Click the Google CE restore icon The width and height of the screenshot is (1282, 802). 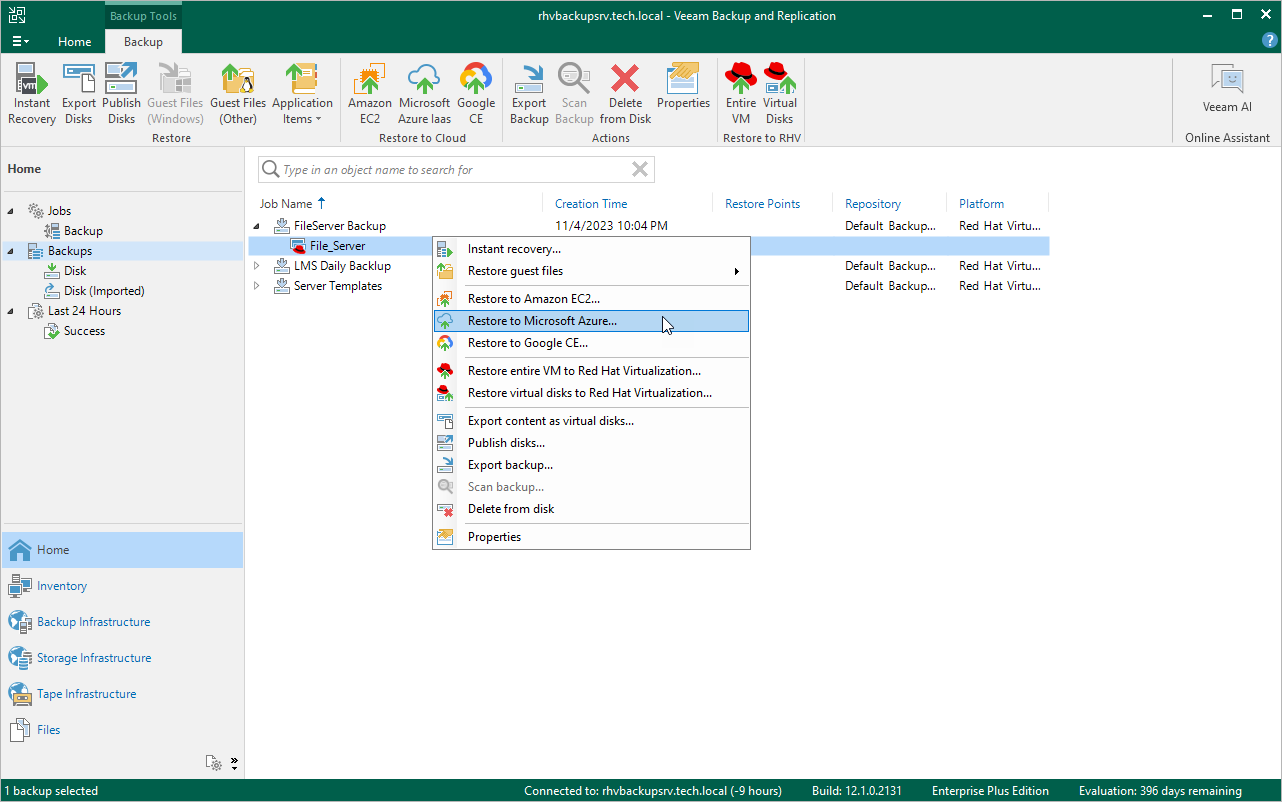[476, 94]
